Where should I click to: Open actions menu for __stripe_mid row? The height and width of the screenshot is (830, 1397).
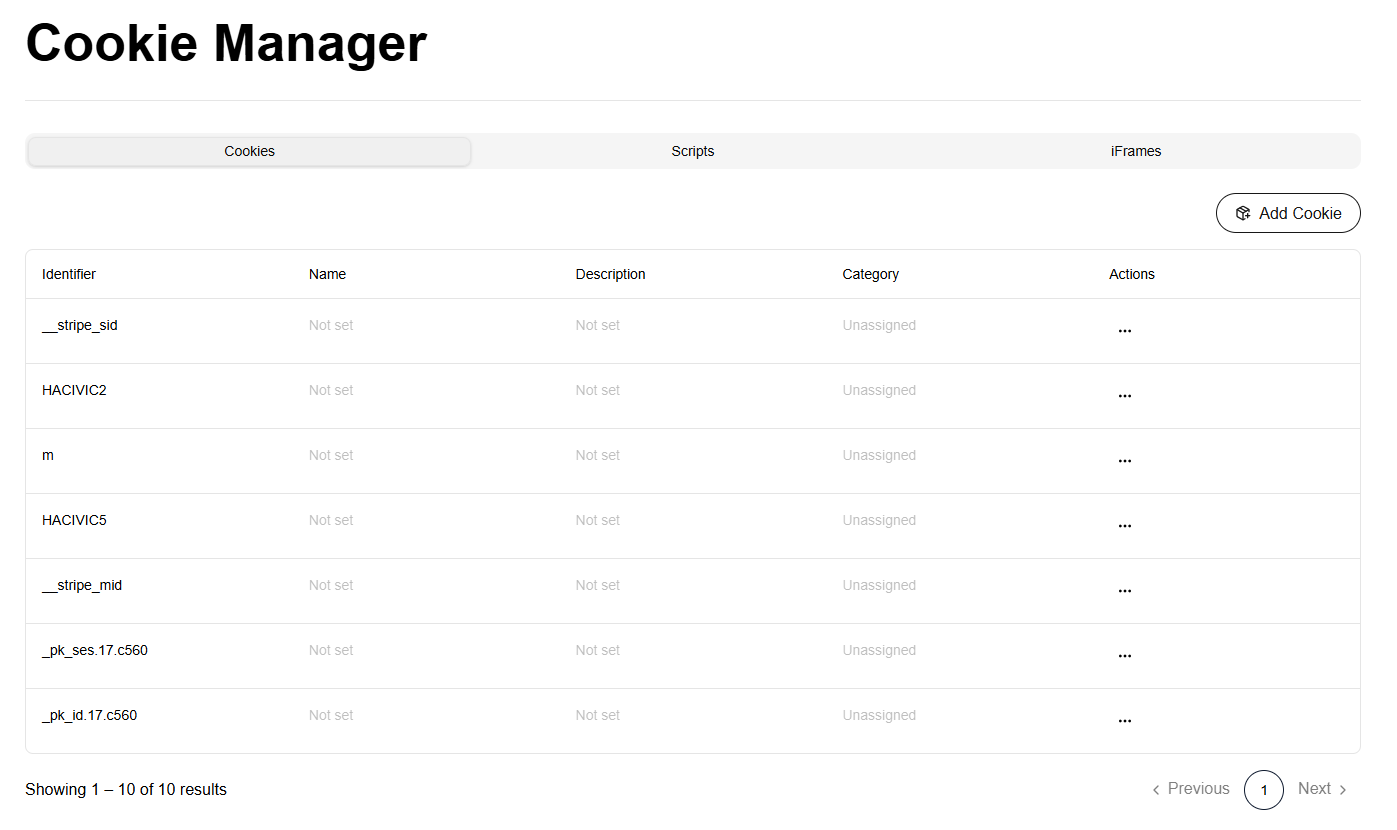[1124, 591]
